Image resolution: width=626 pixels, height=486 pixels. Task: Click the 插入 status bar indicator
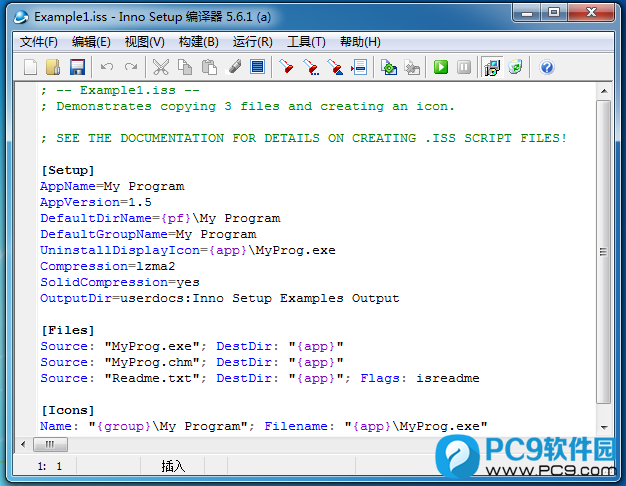(173, 466)
